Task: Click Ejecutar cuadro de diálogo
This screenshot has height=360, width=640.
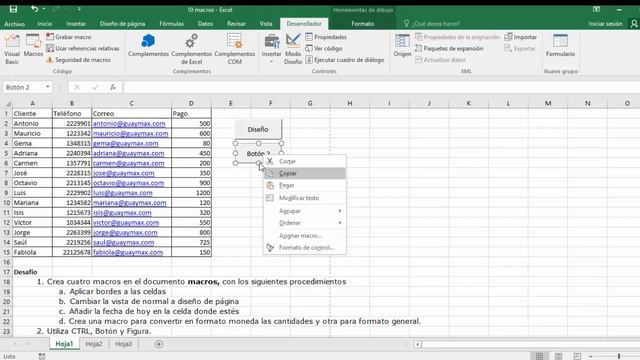Action: [x=345, y=60]
